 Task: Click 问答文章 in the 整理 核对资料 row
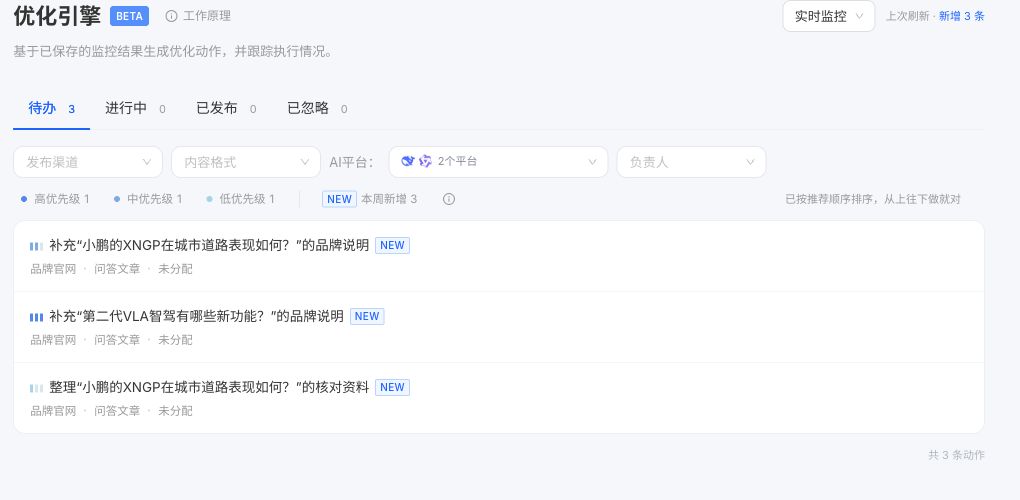coord(117,410)
